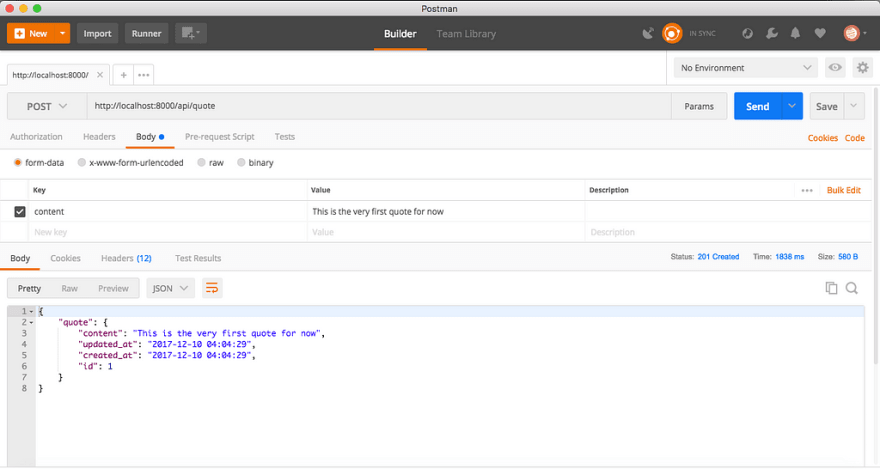The height and width of the screenshot is (469, 880).
Task: Open the No Environment dropdown
Action: point(746,68)
